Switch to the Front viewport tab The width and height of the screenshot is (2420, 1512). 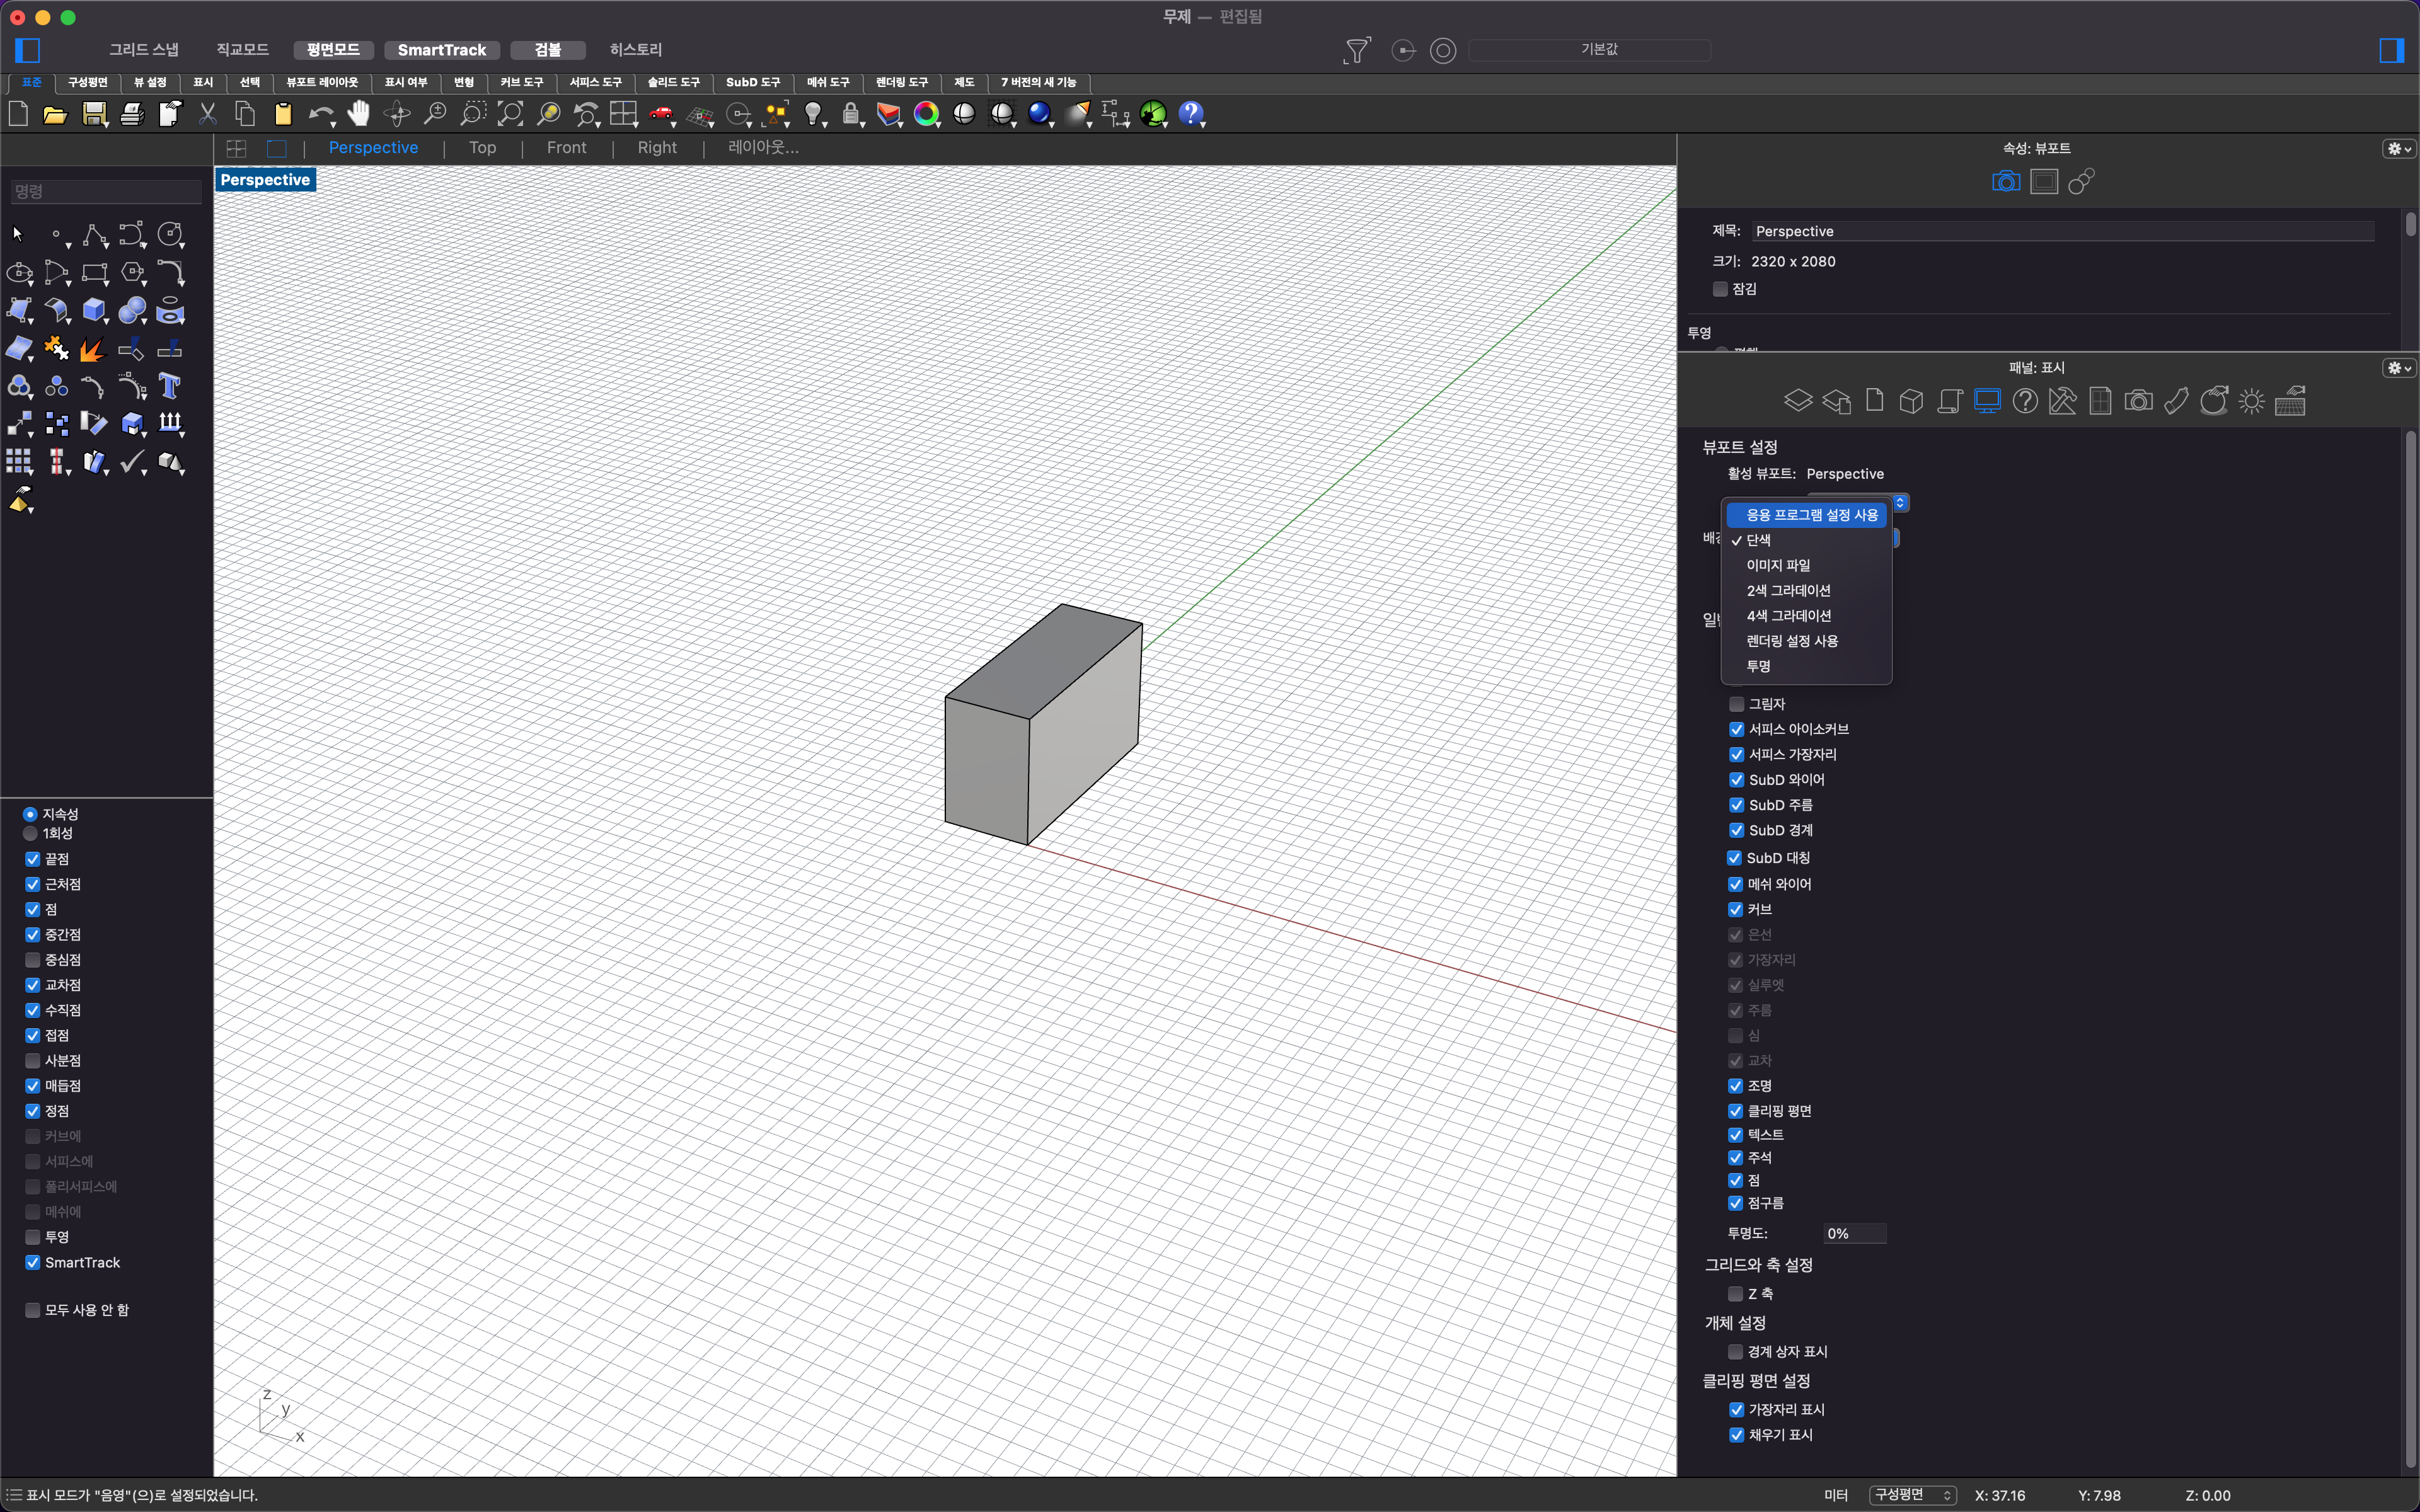click(x=566, y=148)
